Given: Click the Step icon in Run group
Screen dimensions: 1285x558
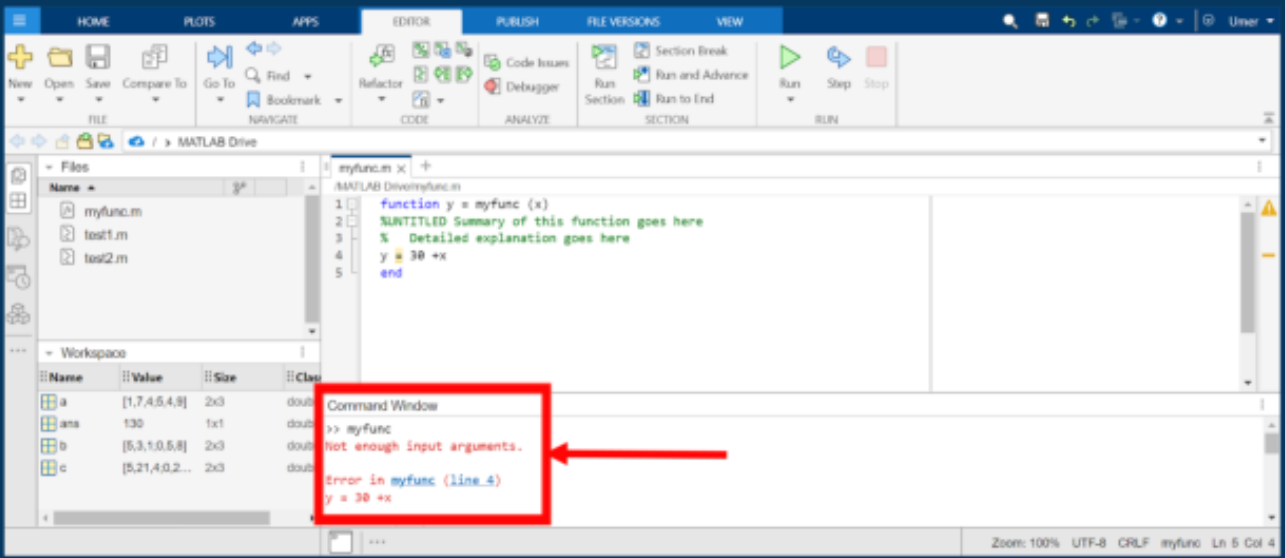Looking at the screenshot, I should [838, 58].
